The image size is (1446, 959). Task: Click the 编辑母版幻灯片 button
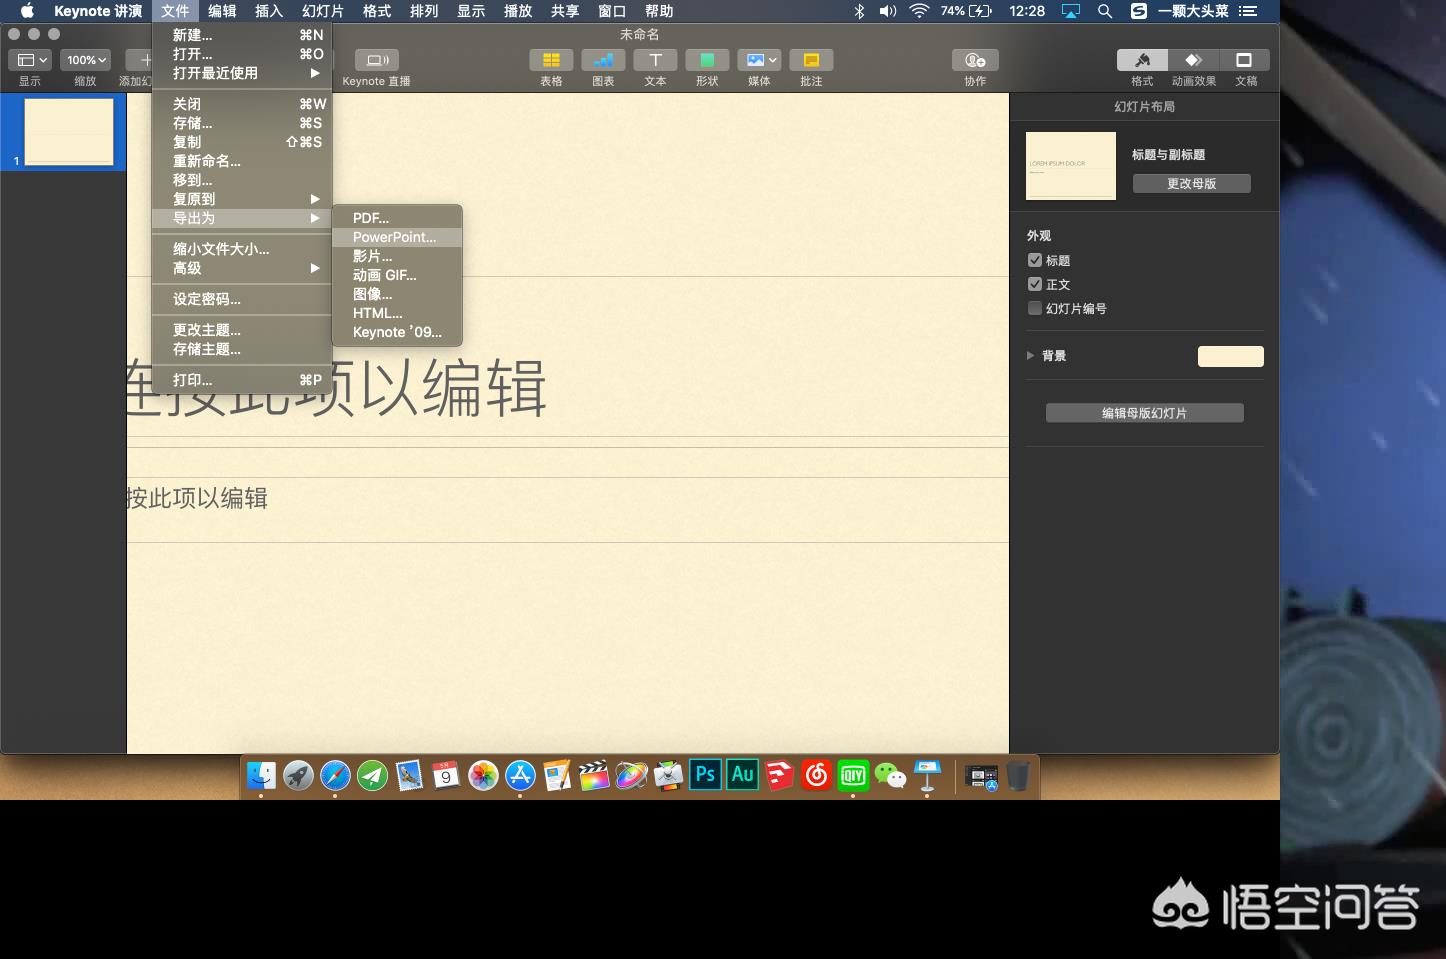1144,413
